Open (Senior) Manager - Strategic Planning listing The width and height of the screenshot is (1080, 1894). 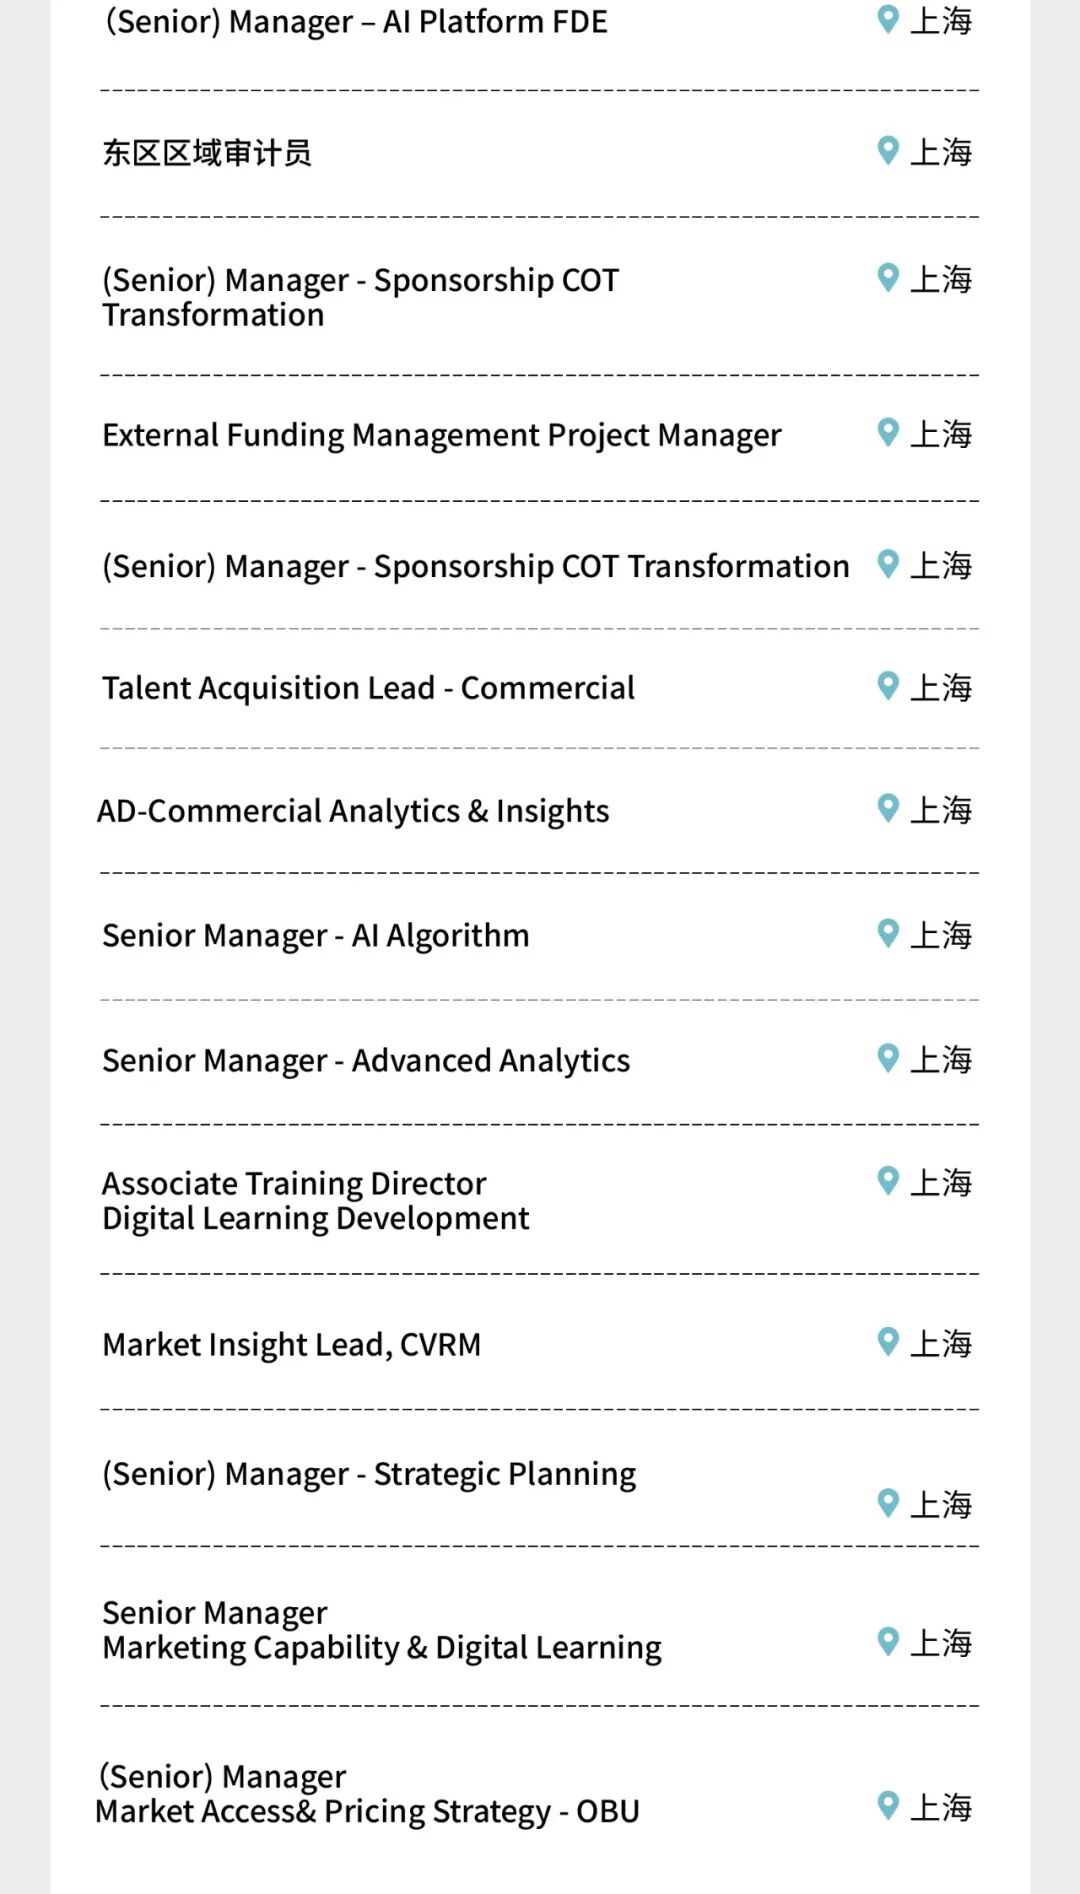click(x=369, y=1475)
